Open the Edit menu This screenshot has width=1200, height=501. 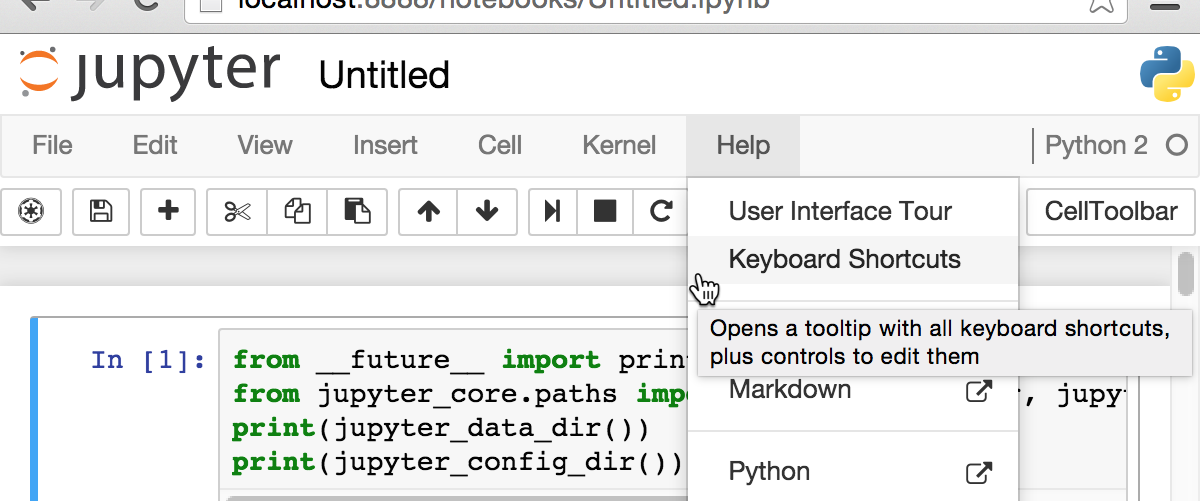tap(155, 145)
